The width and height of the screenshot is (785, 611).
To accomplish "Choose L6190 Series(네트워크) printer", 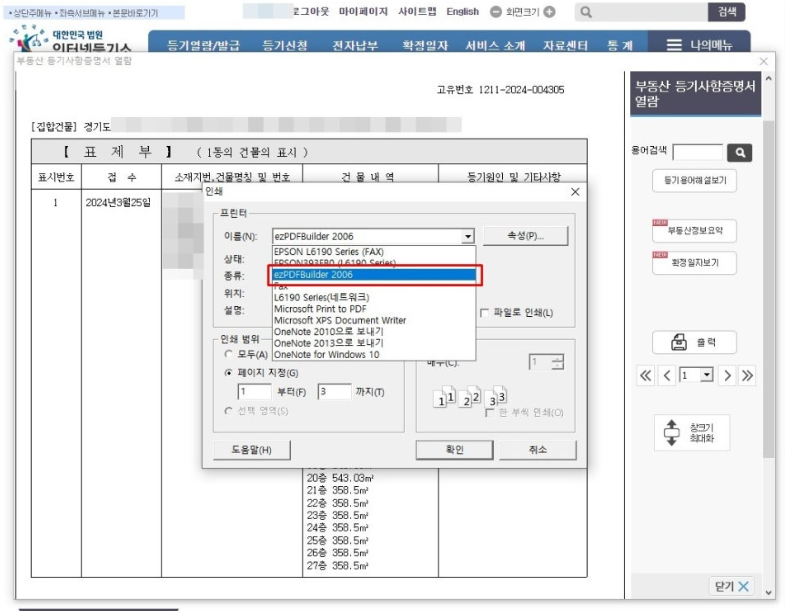I will point(373,297).
